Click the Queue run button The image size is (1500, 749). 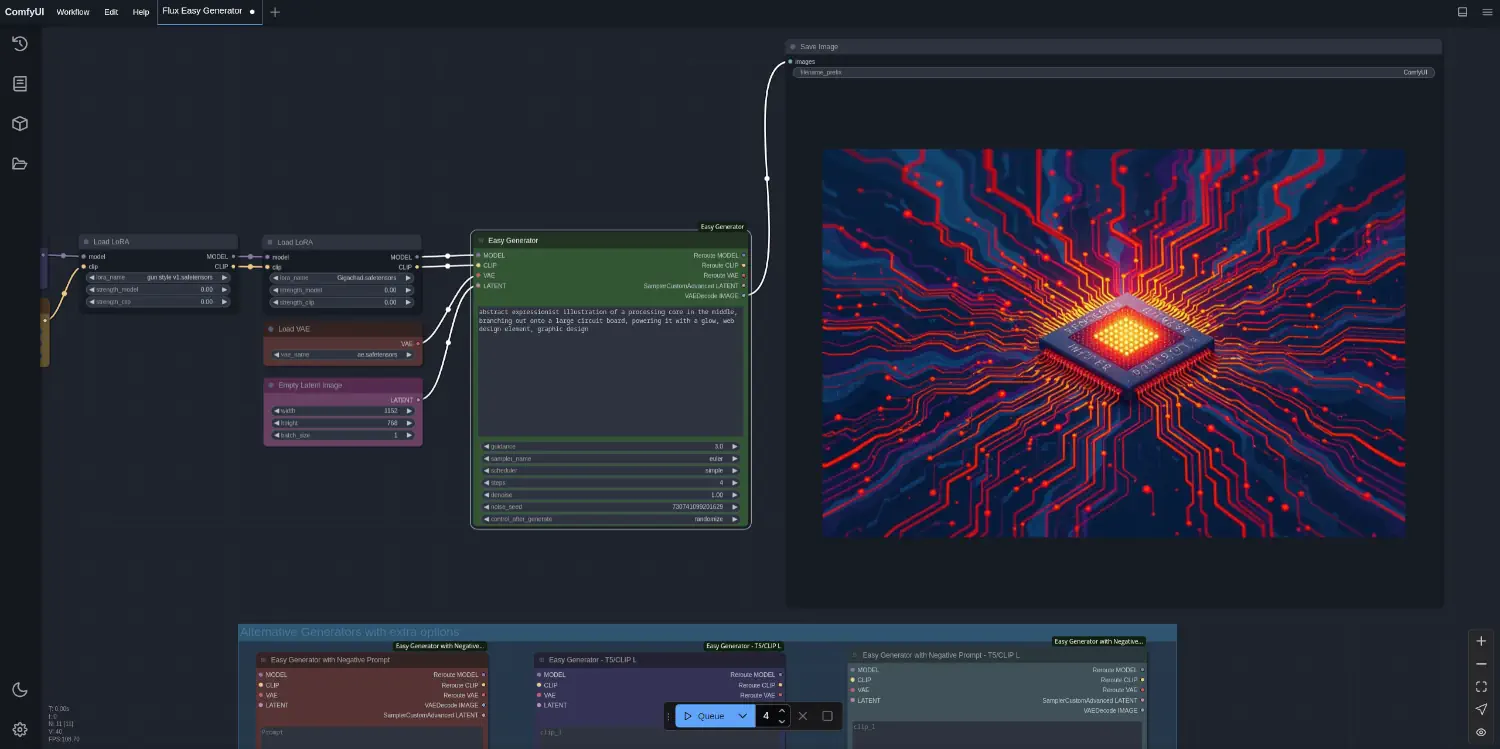point(704,716)
